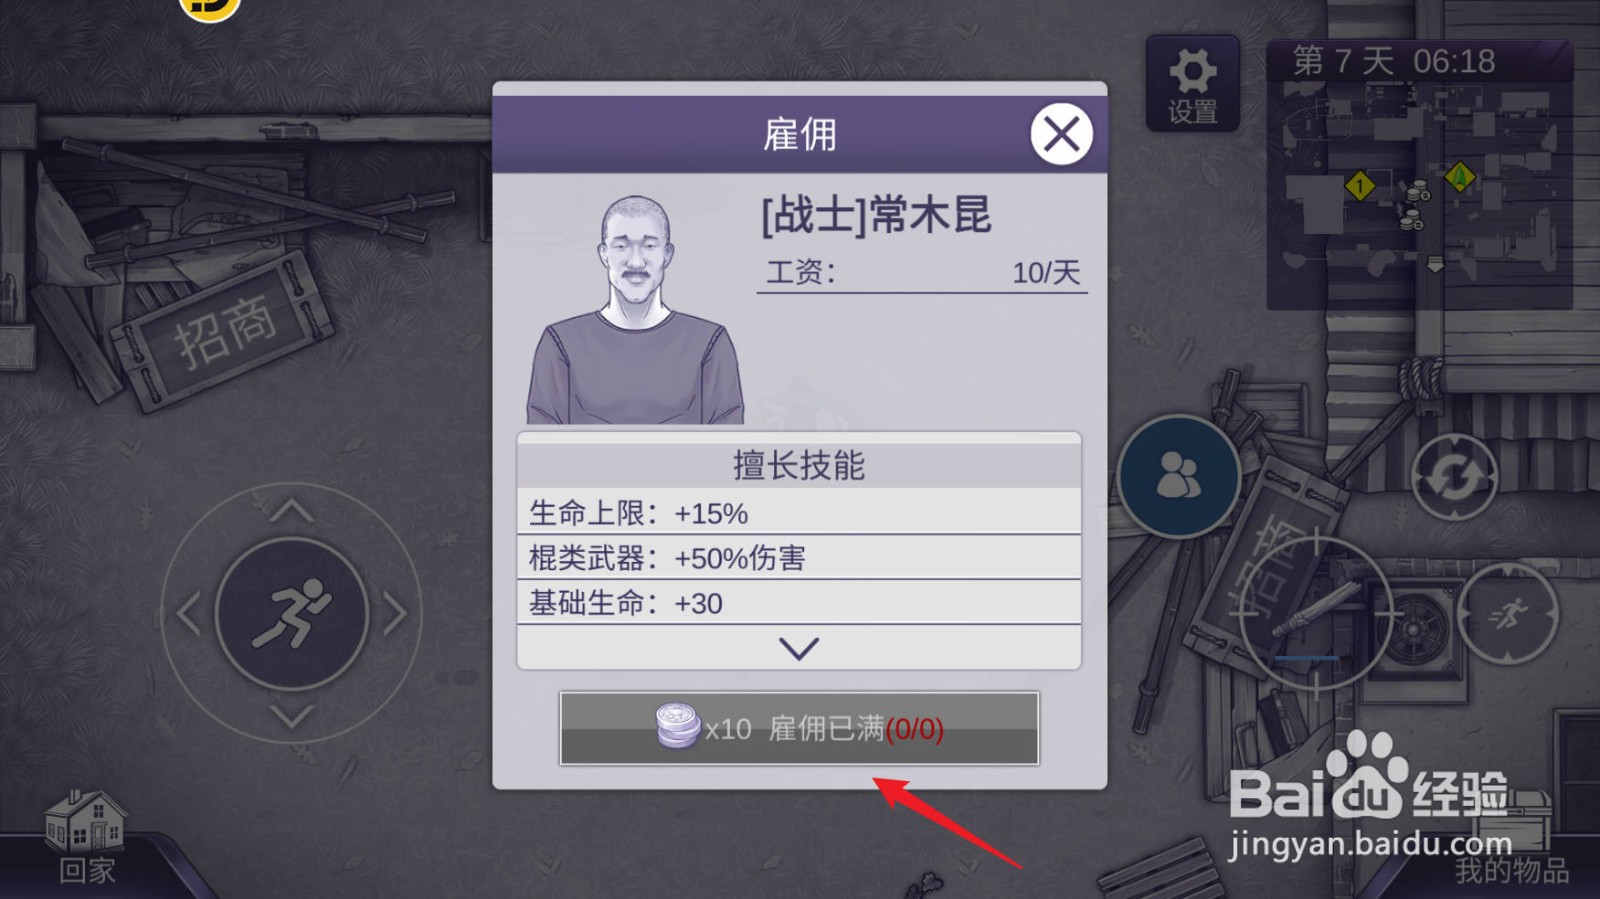Image resolution: width=1600 pixels, height=899 pixels.
Task: Tap the small sprint runner icon
Action: (1507, 613)
